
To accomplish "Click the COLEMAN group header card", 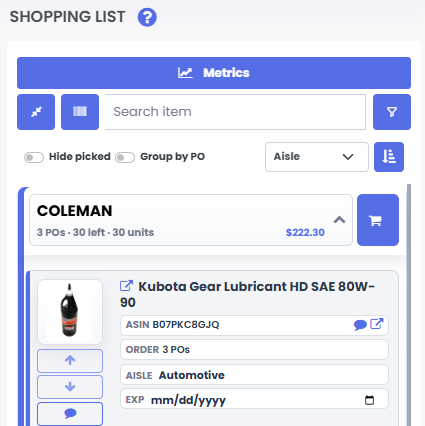I will [191, 220].
